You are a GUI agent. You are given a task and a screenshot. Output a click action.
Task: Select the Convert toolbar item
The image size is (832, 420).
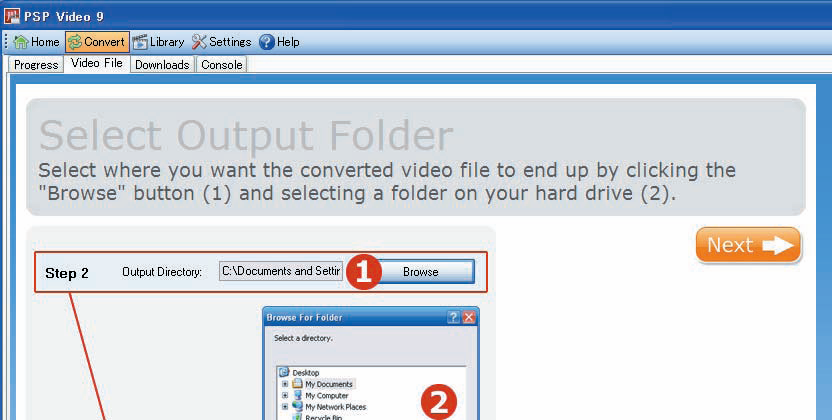point(97,42)
